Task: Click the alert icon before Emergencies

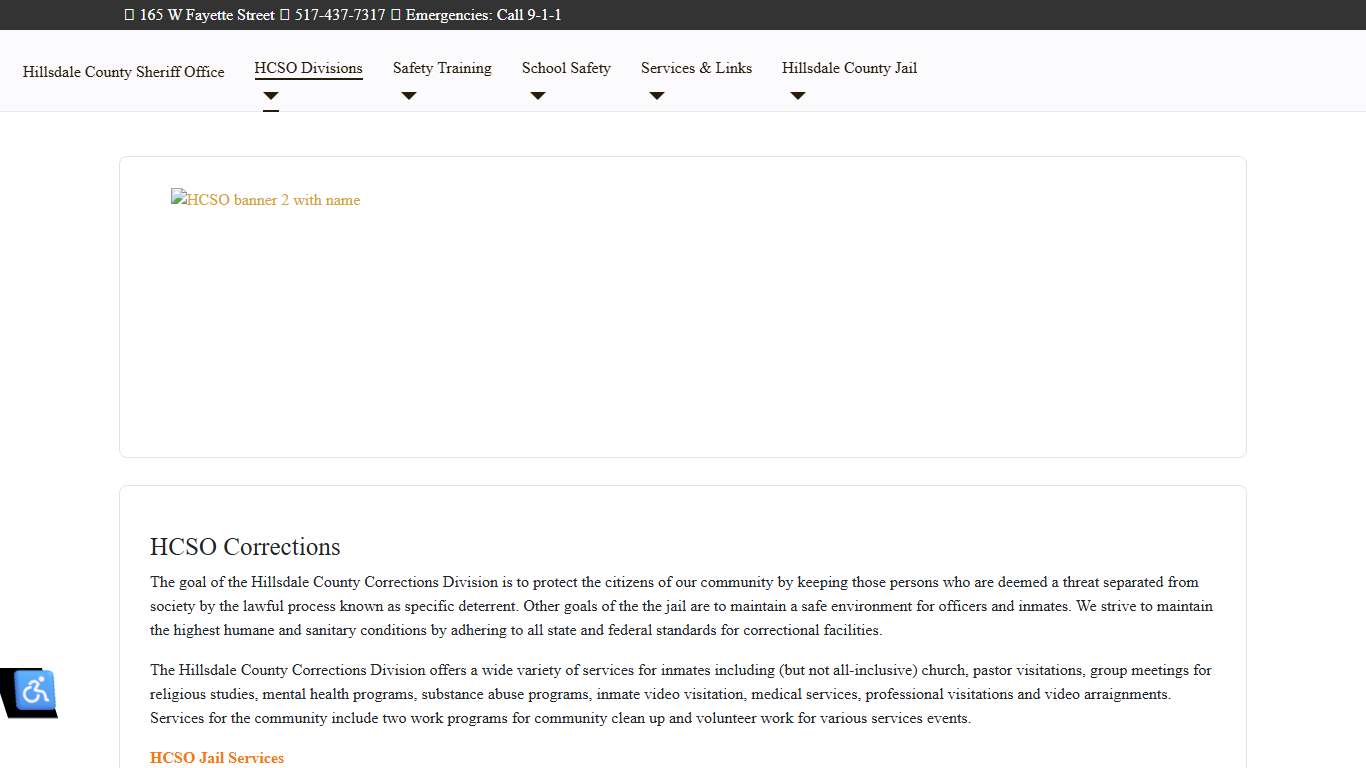Action: pos(396,15)
